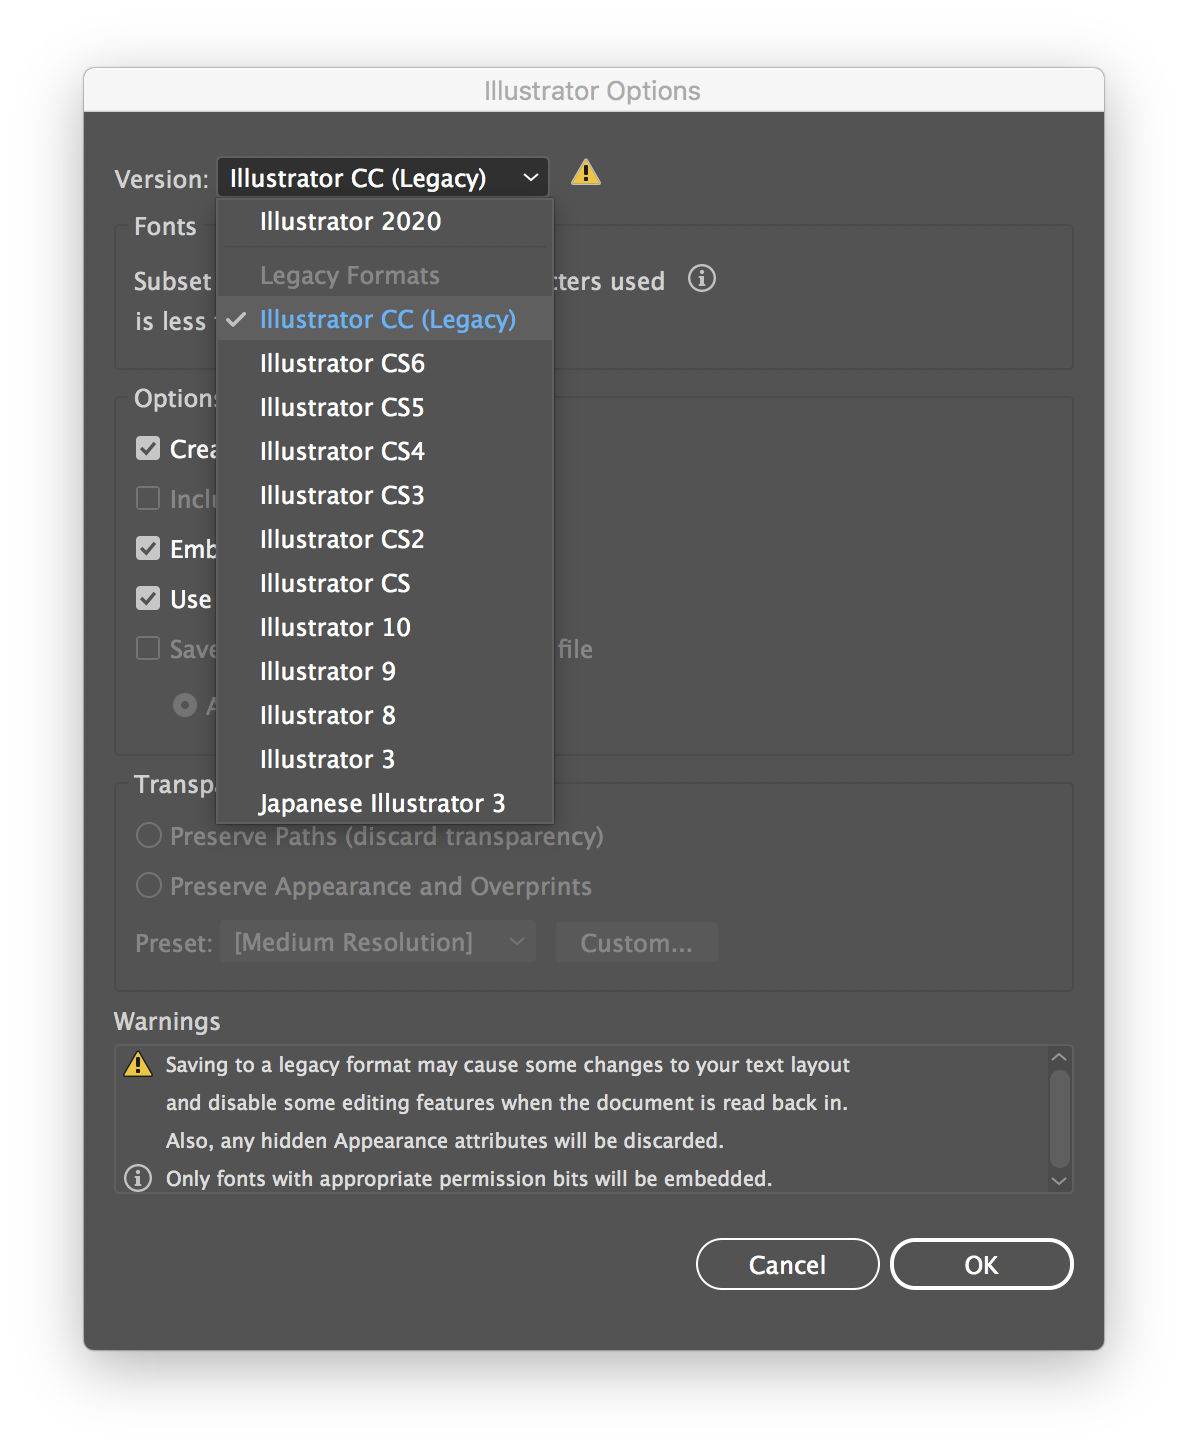Toggle the Embed ICC Profiles checkbox
Image resolution: width=1188 pixels, height=1450 pixels.
[x=148, y=548]
